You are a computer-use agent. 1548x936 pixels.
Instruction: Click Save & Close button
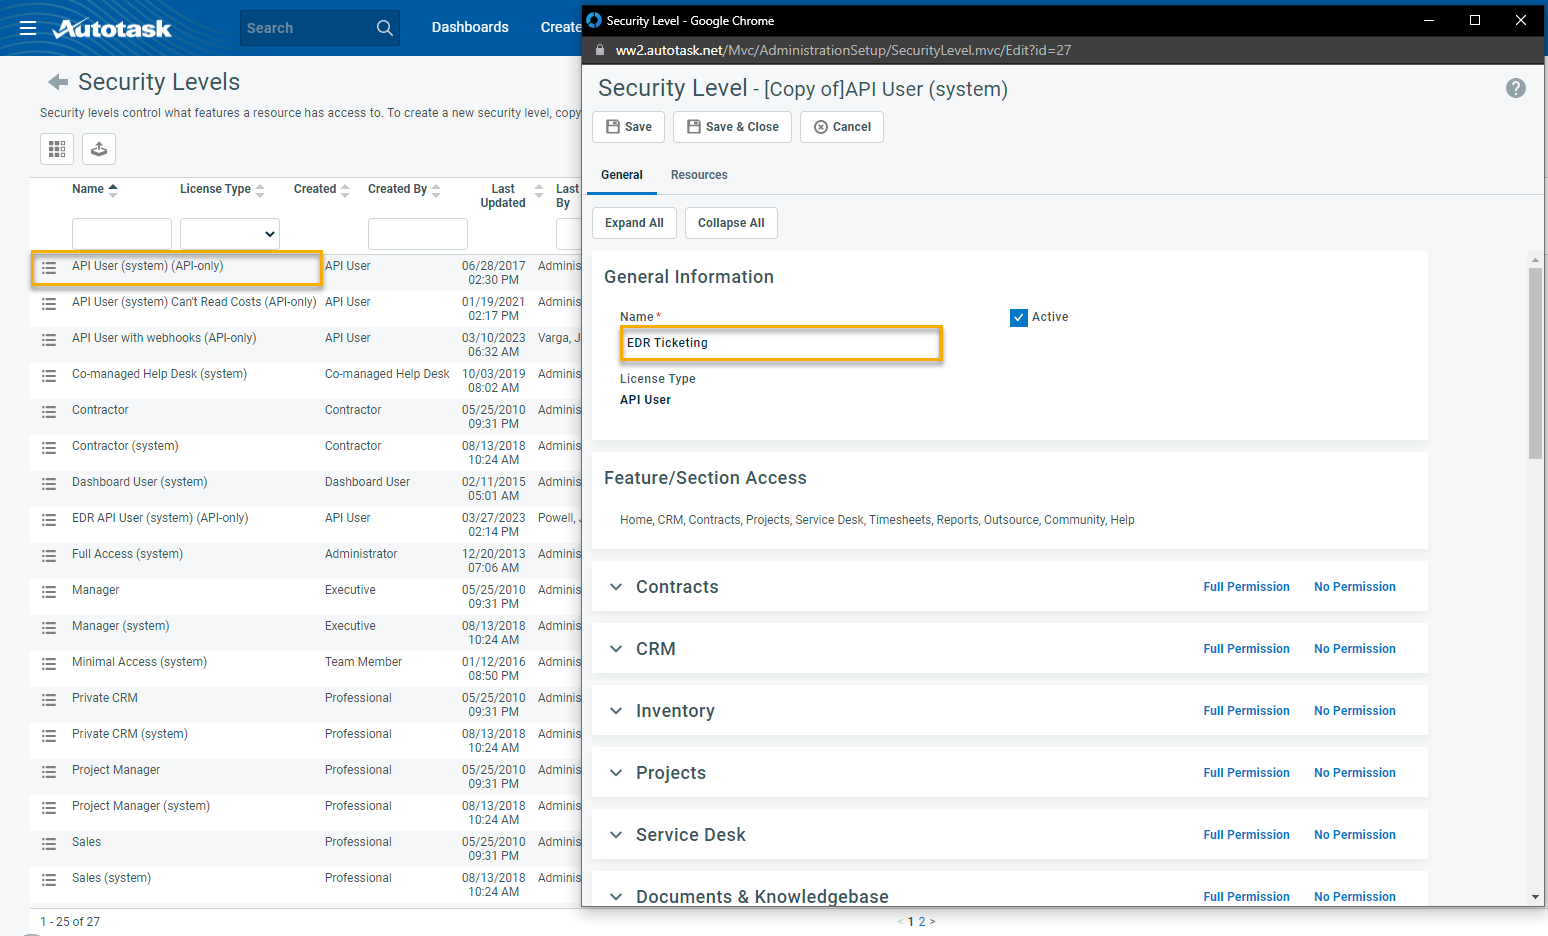pos(733,127)
